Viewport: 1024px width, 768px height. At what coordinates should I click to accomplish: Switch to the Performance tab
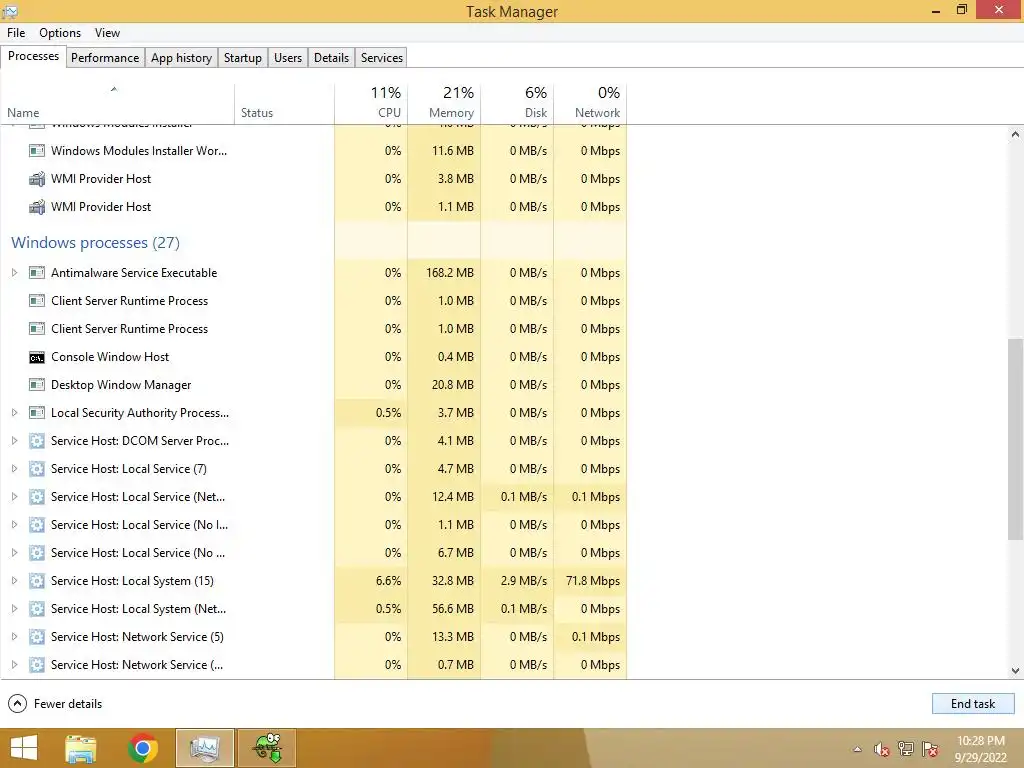pos(105,57)
